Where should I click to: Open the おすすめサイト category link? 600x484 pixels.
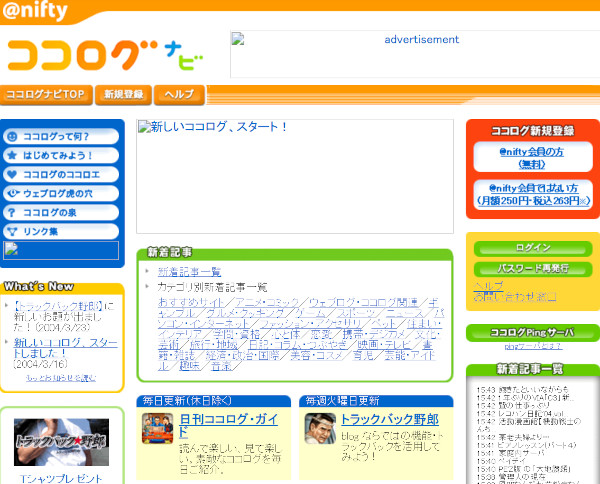tap(191, 302)
